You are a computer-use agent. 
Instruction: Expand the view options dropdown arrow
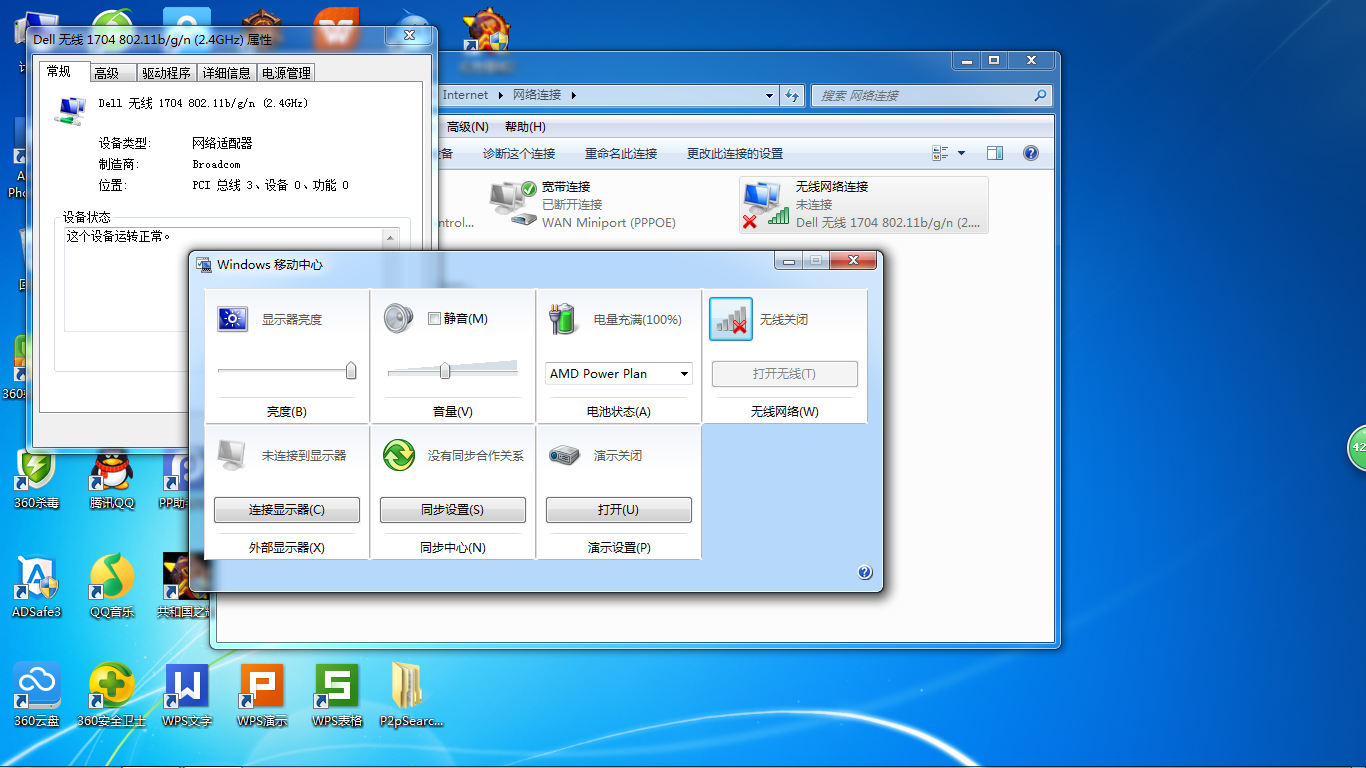click(962, 153)
